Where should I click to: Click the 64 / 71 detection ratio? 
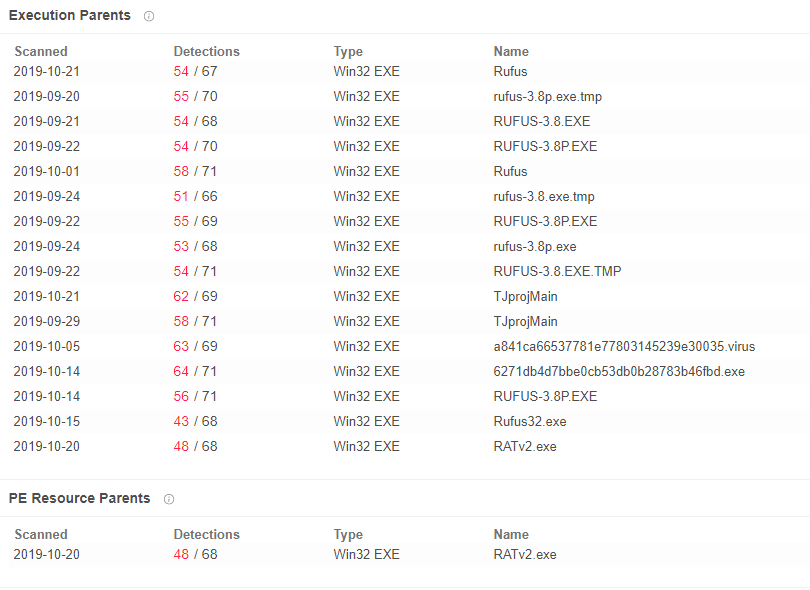point(195,371)
